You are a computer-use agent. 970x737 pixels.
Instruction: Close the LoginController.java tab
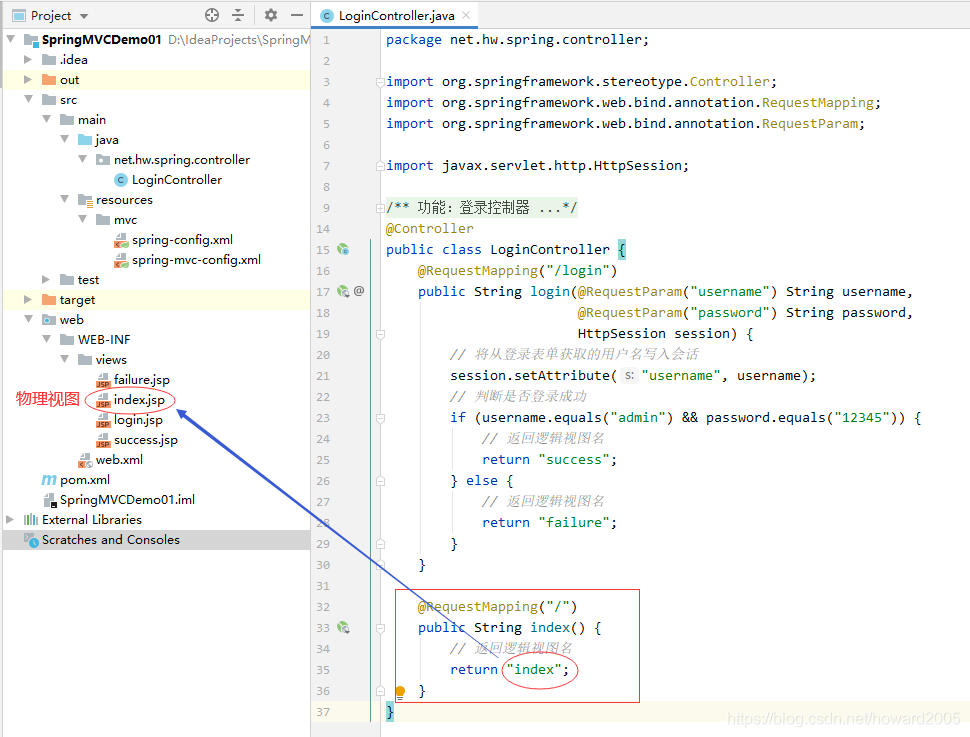tap(466, 15)
